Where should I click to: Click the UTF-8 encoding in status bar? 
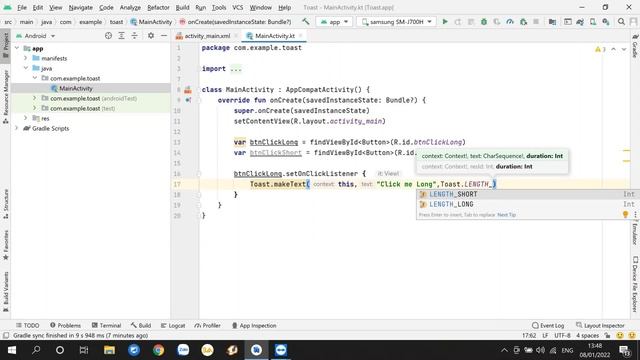tap(562, 336)
